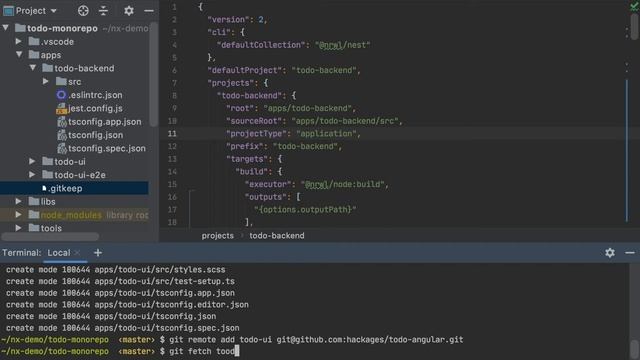
Task: Expand the todo-ui-e2e folder
Action: (x=32, y=175)
